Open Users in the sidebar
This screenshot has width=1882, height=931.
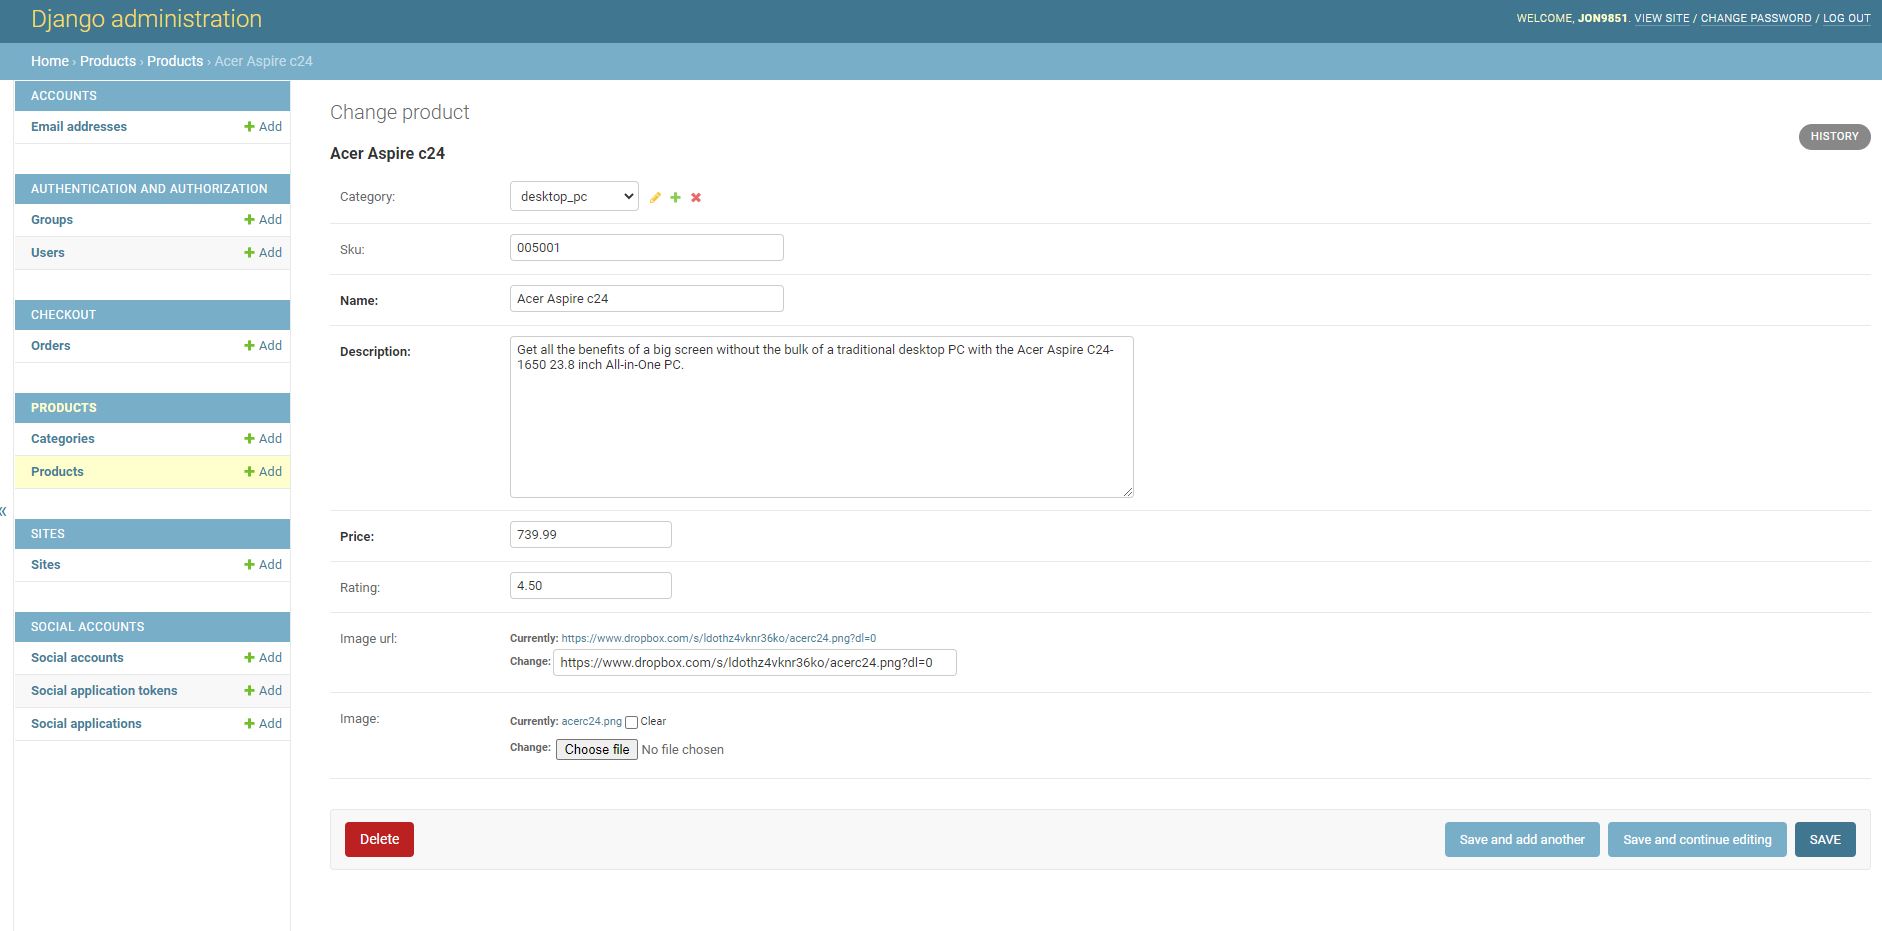(48, 253)
